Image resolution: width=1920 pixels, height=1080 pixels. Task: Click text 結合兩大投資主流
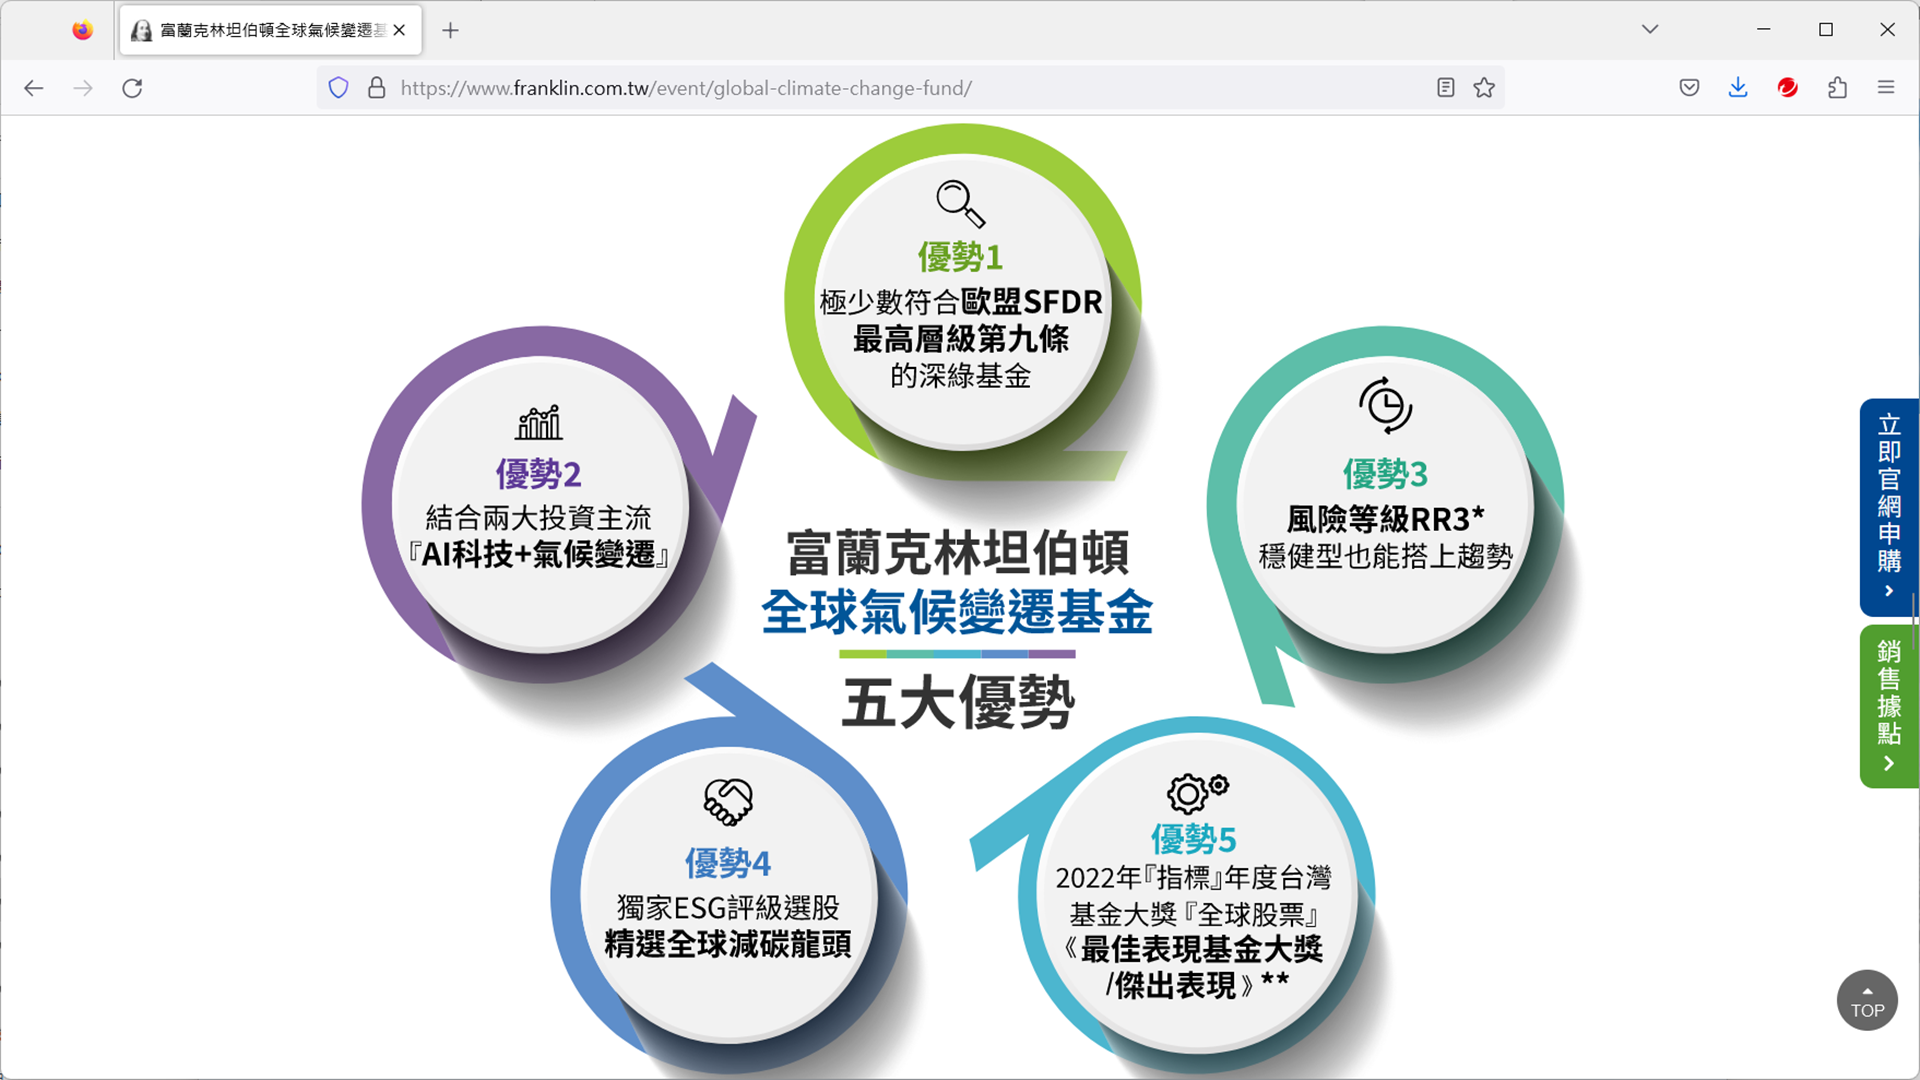538,518
